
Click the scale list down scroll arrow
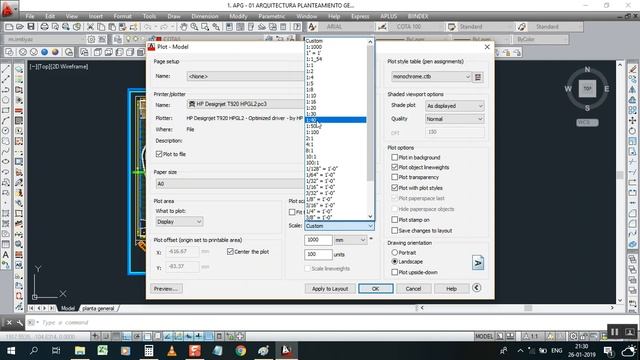coord(370,216)
